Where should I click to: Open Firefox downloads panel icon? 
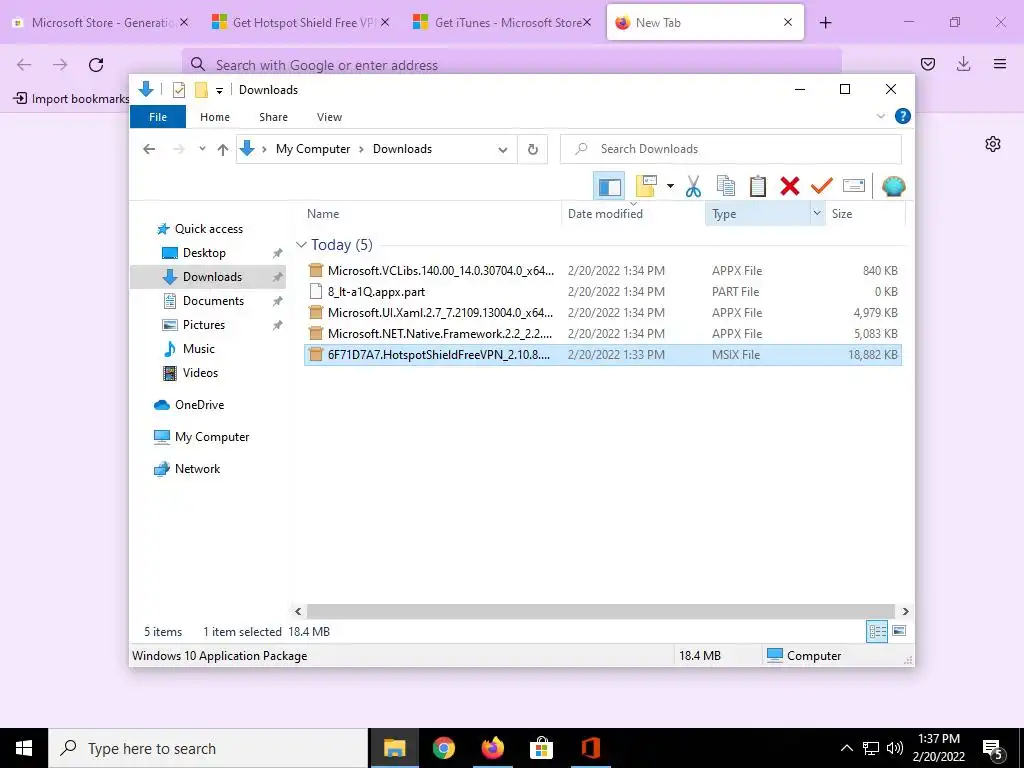point(963,64)
